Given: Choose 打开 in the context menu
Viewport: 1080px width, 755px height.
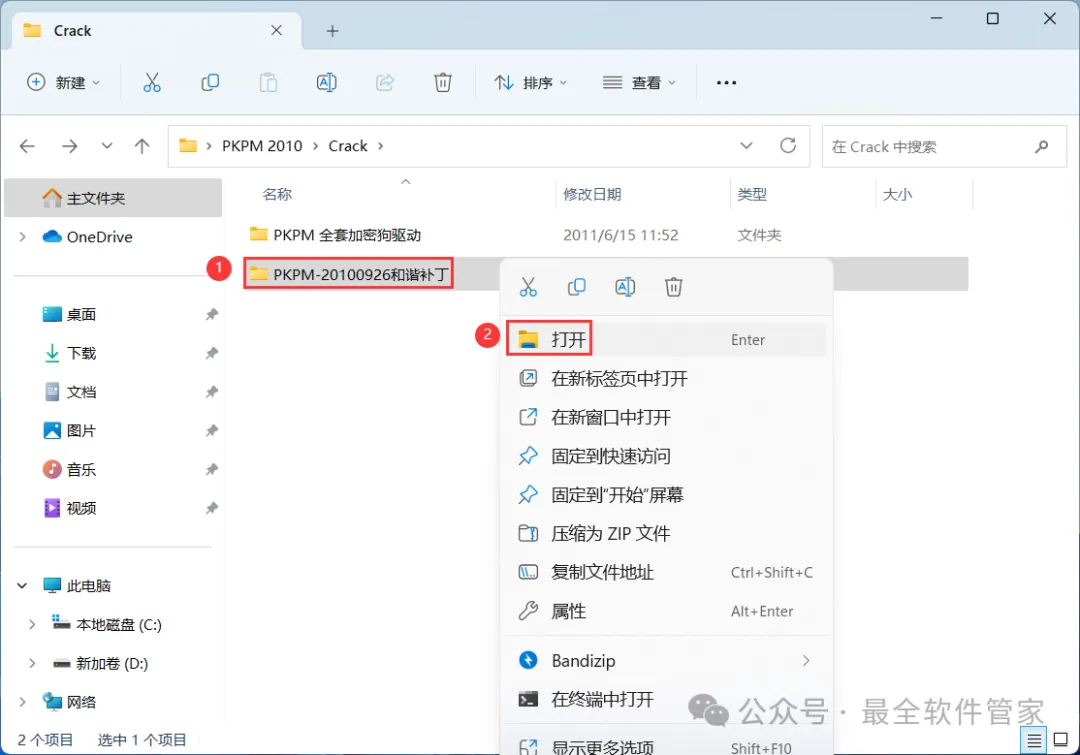Looking at the screenshot, I should click(x=666, y=340).
